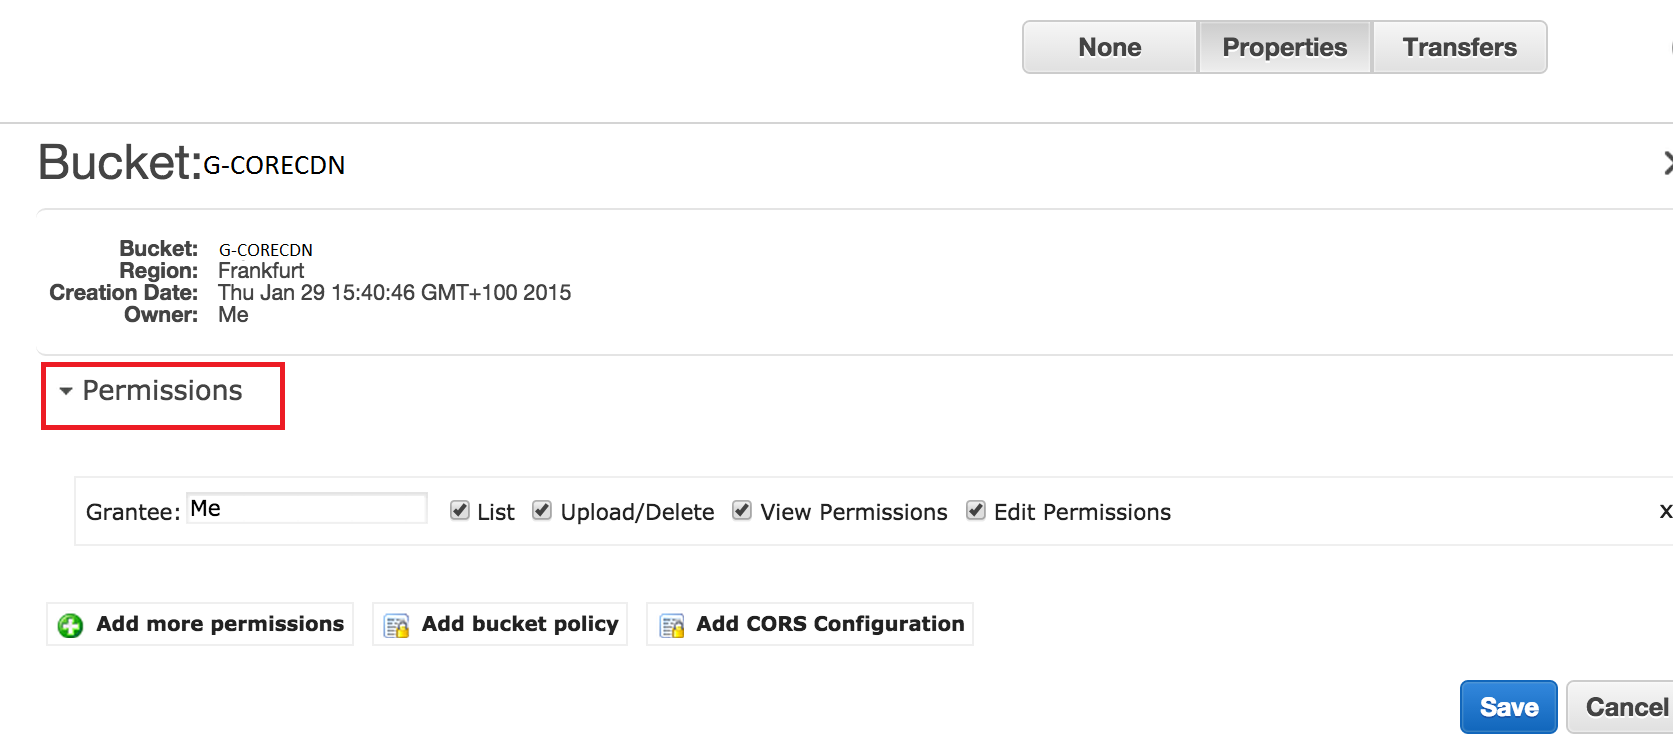The width and height of the screenshot is (1673, 742).
Task: Uncheck the List permission checkbox
Action: pos(460,511)
